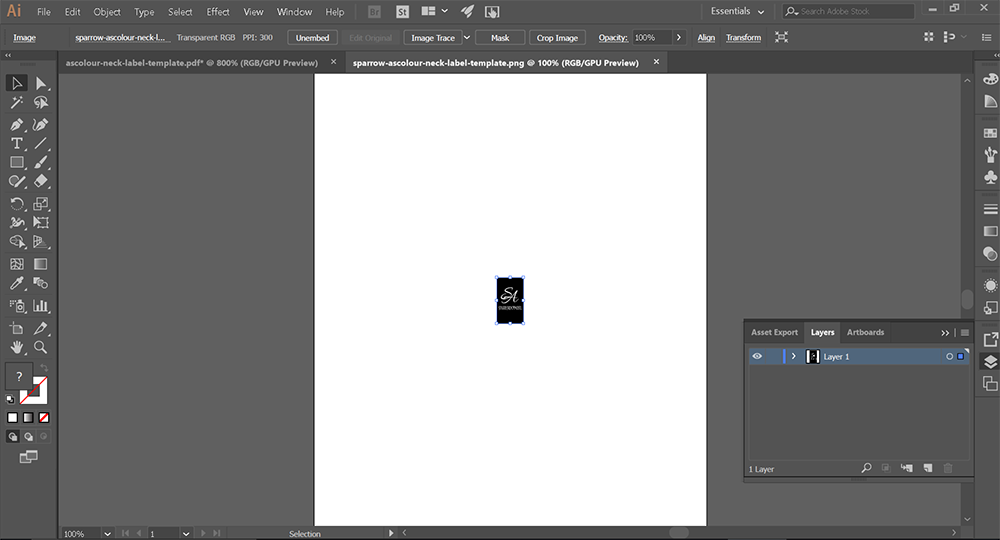
Task: Select the Line Segment tool
Action: click(41, 143)
